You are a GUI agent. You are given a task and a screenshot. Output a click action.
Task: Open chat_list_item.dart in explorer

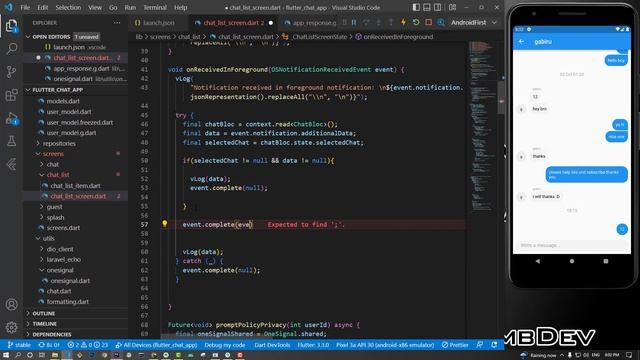tap(75, 186)
